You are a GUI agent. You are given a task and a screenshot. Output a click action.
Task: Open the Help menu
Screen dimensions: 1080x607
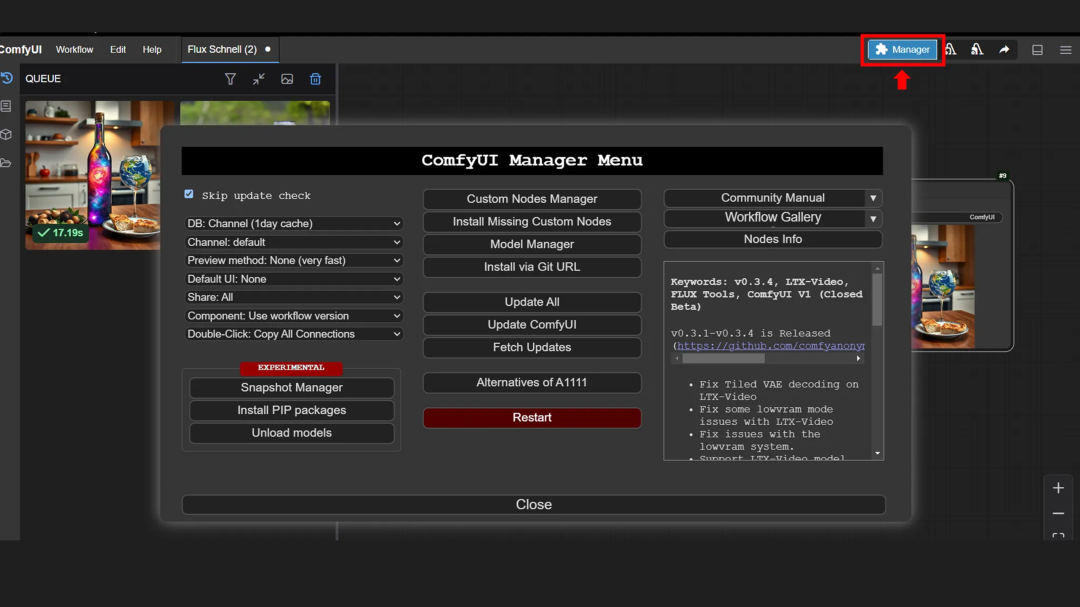pyautogui.click(x=152, y=50)
